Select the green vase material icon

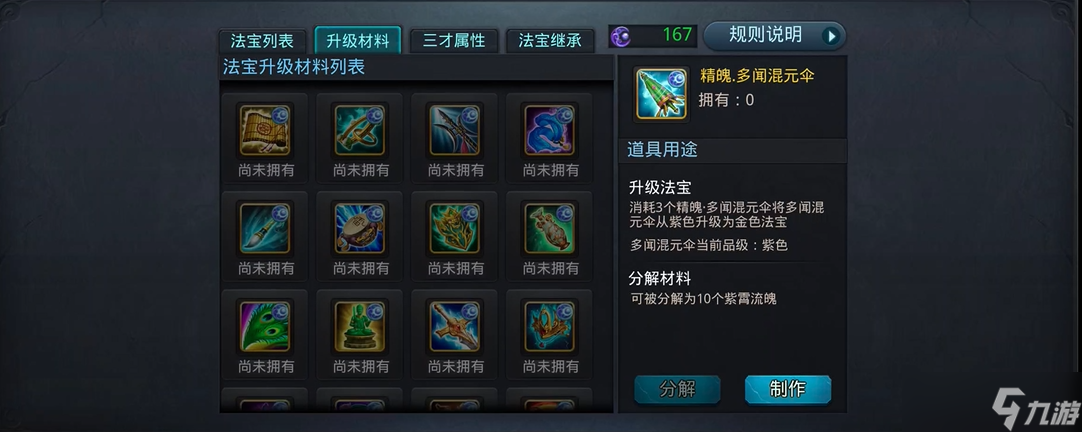coord(549,228)
